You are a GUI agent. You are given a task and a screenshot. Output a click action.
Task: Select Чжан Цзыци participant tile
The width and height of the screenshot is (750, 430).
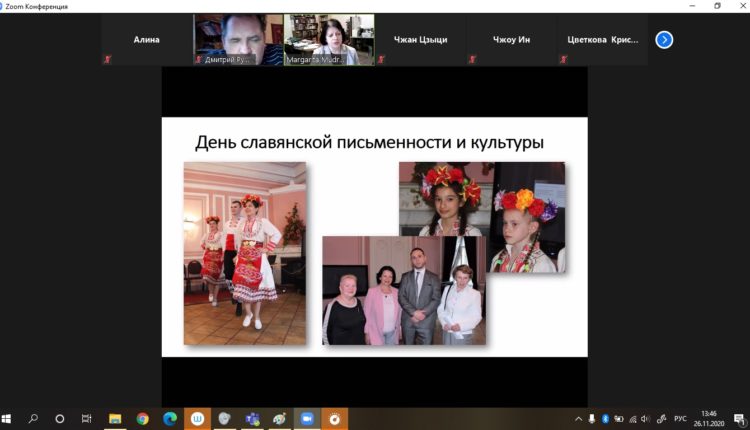(420, 40)
